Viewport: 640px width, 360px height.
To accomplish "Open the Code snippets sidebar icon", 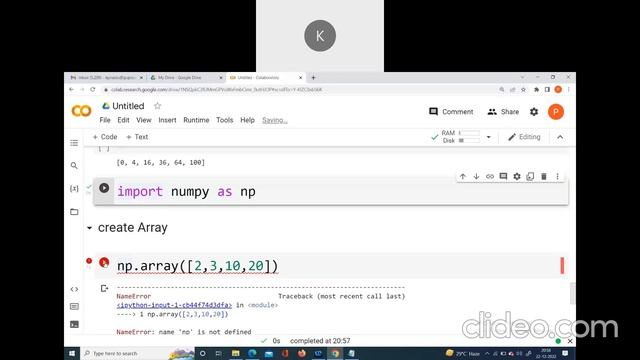I will [74, 289].
